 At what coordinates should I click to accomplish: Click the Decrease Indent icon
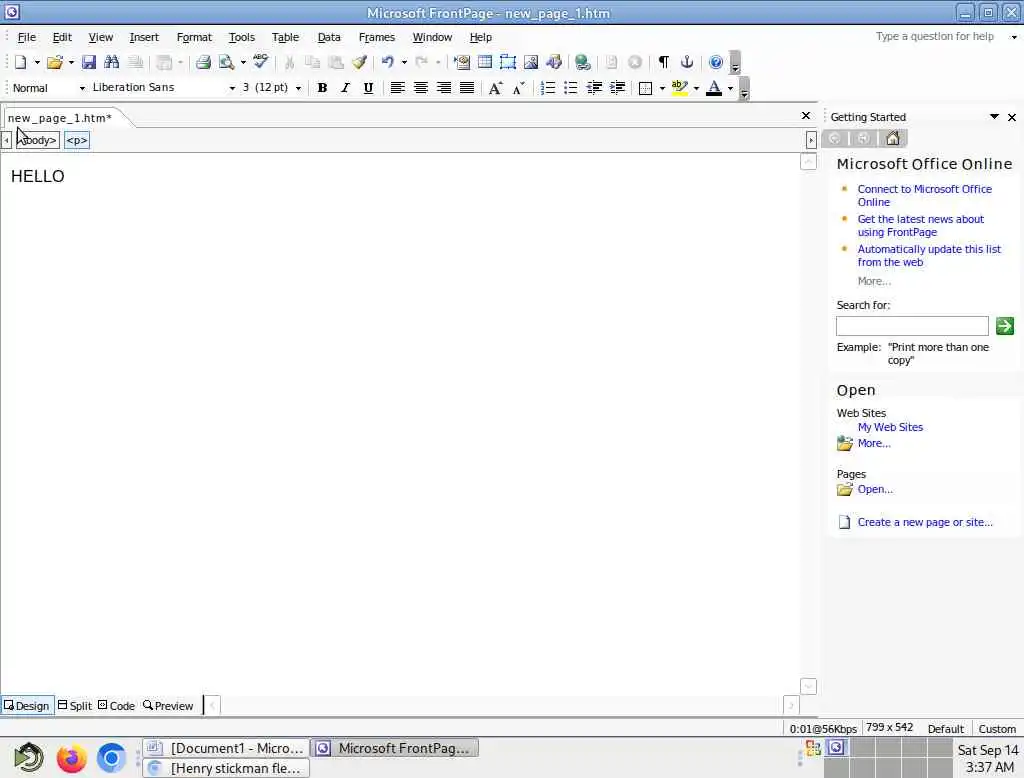pyautogui.click(x=594, y=88)
